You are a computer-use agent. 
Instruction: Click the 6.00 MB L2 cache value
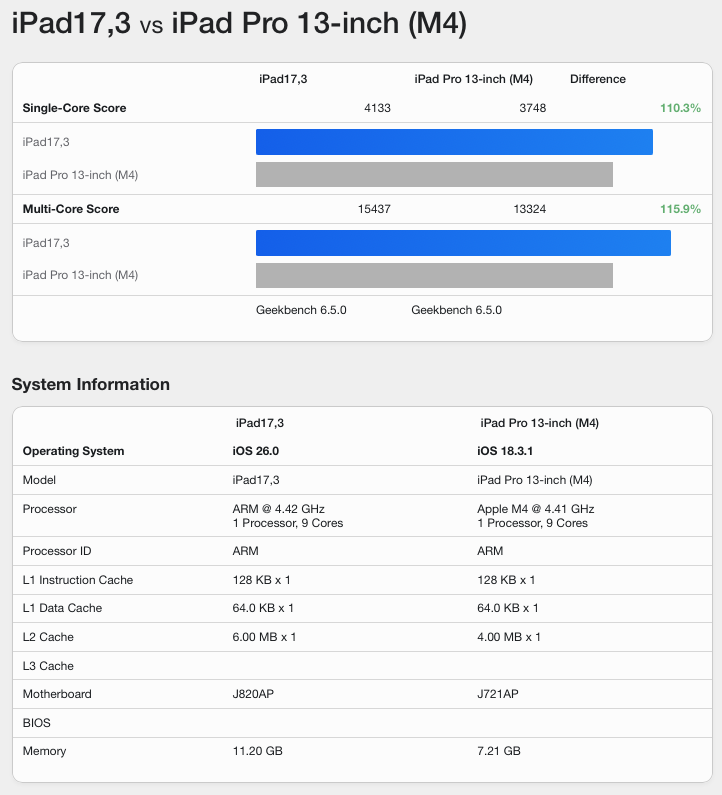pyautogui.click(x=264, y=637)
